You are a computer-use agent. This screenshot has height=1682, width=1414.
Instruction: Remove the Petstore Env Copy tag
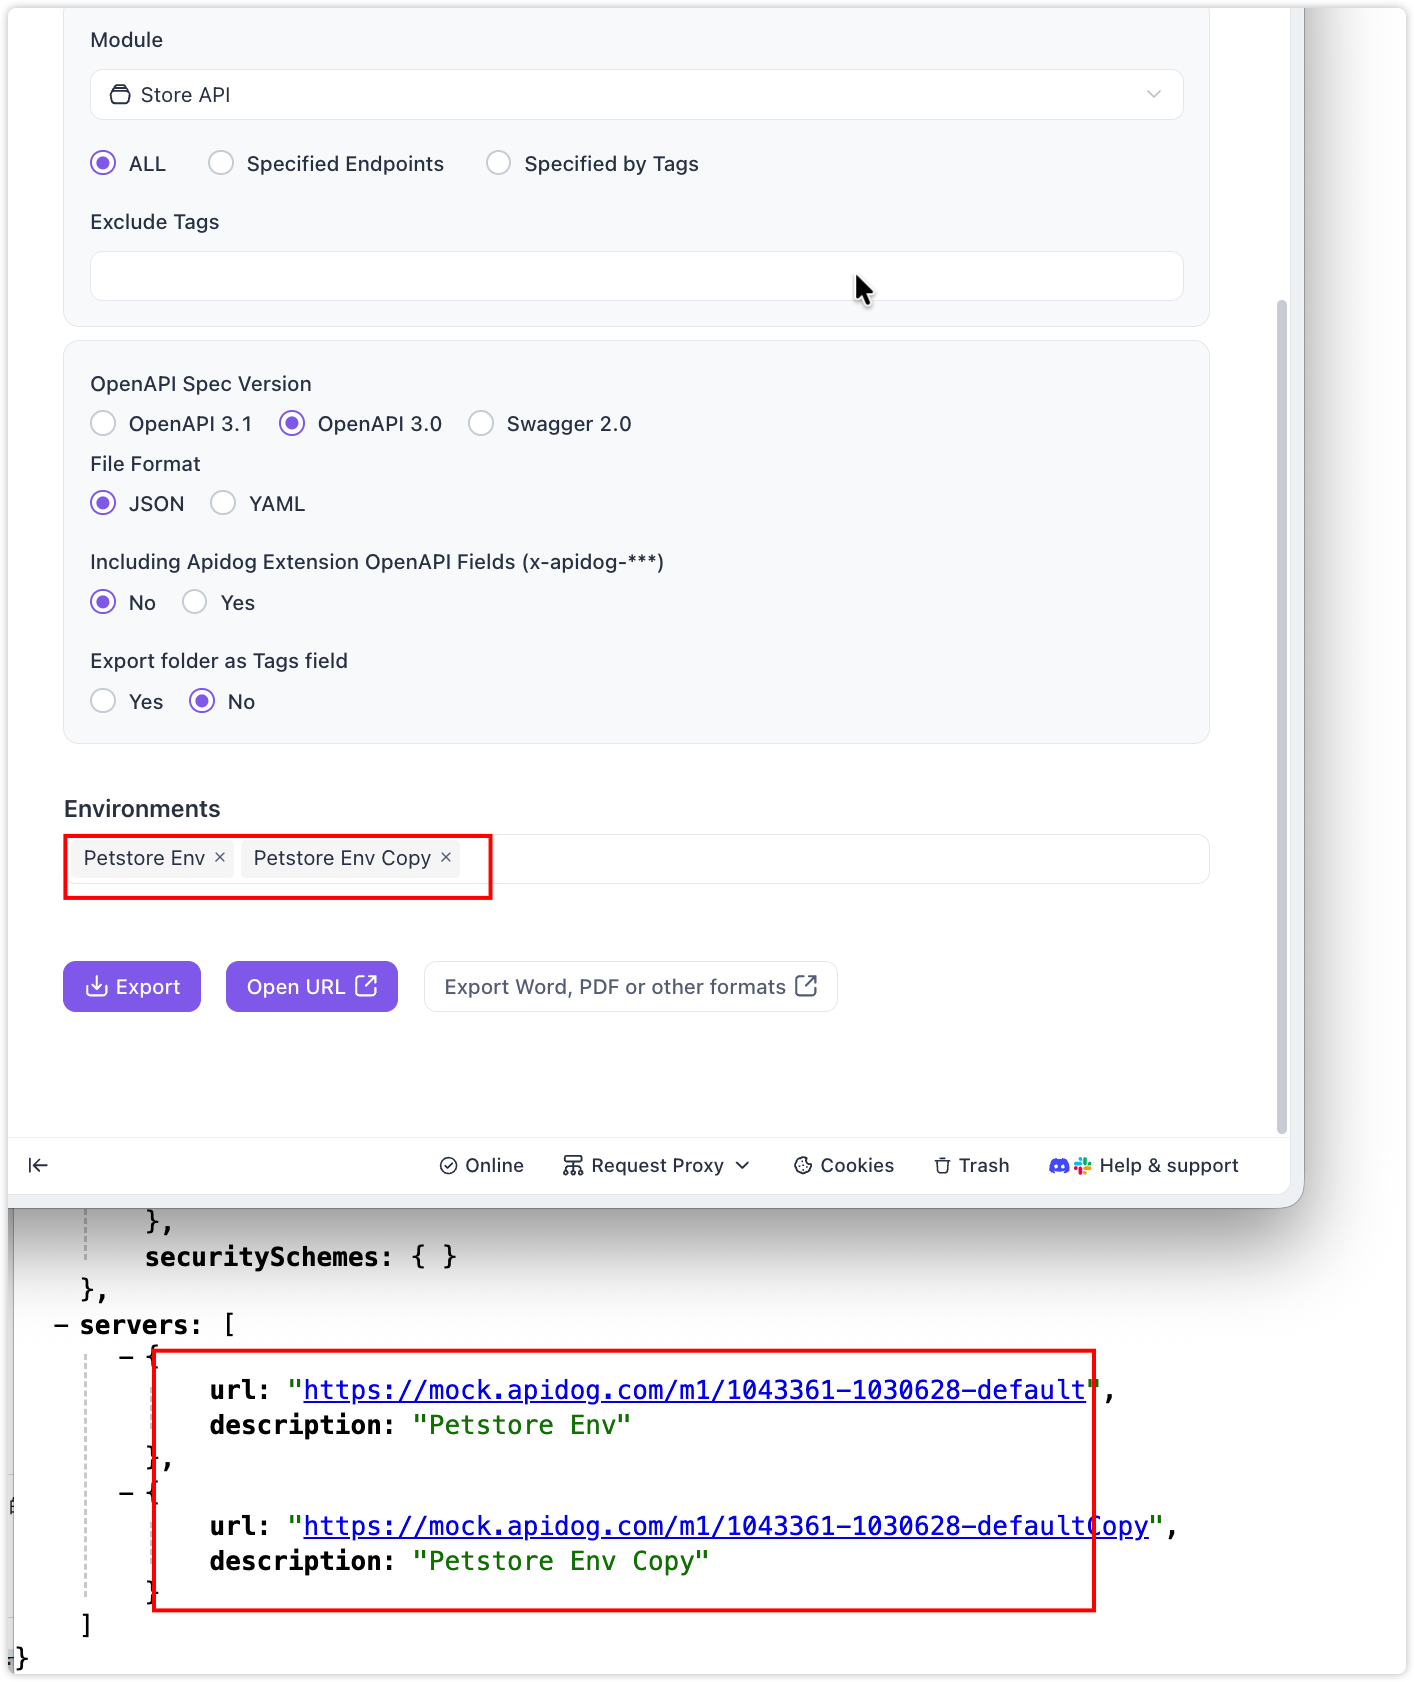446,858
